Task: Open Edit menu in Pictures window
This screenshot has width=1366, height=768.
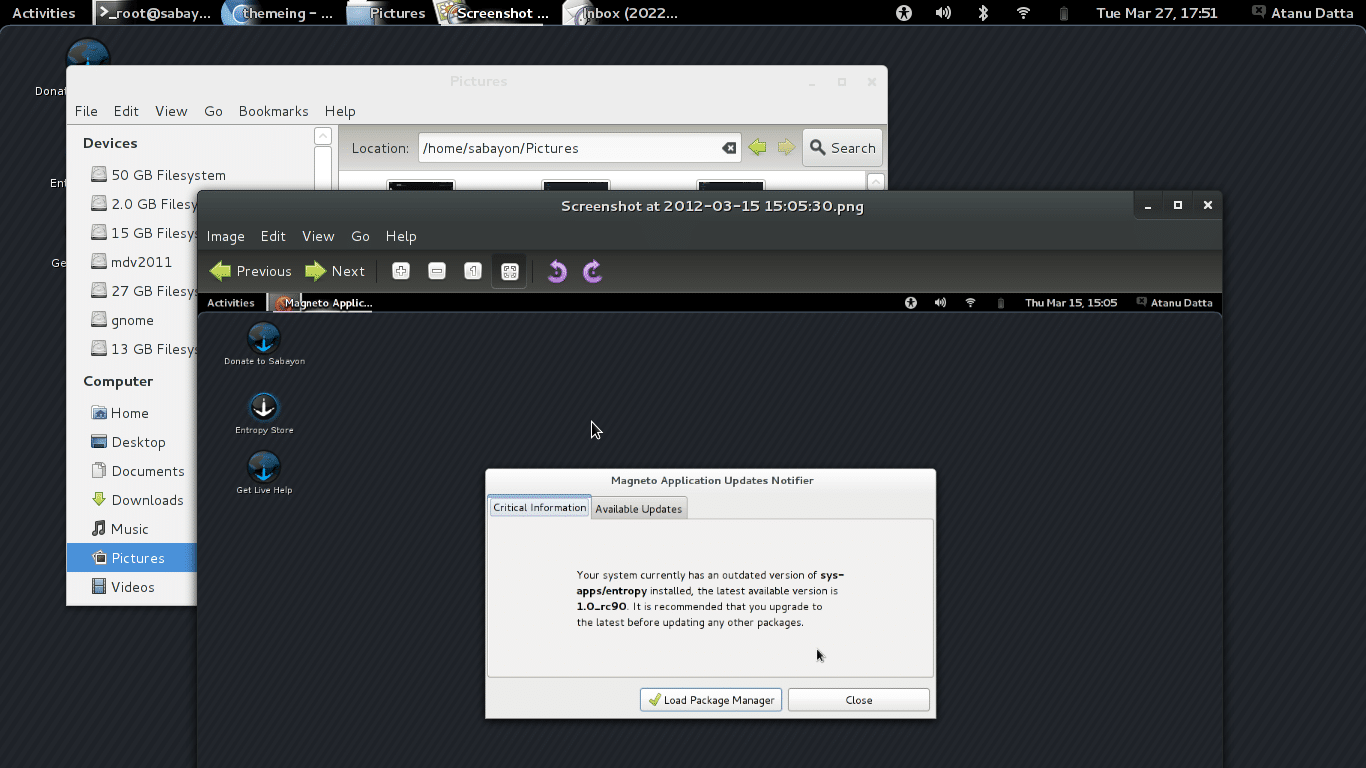Action: click(126, 111)
